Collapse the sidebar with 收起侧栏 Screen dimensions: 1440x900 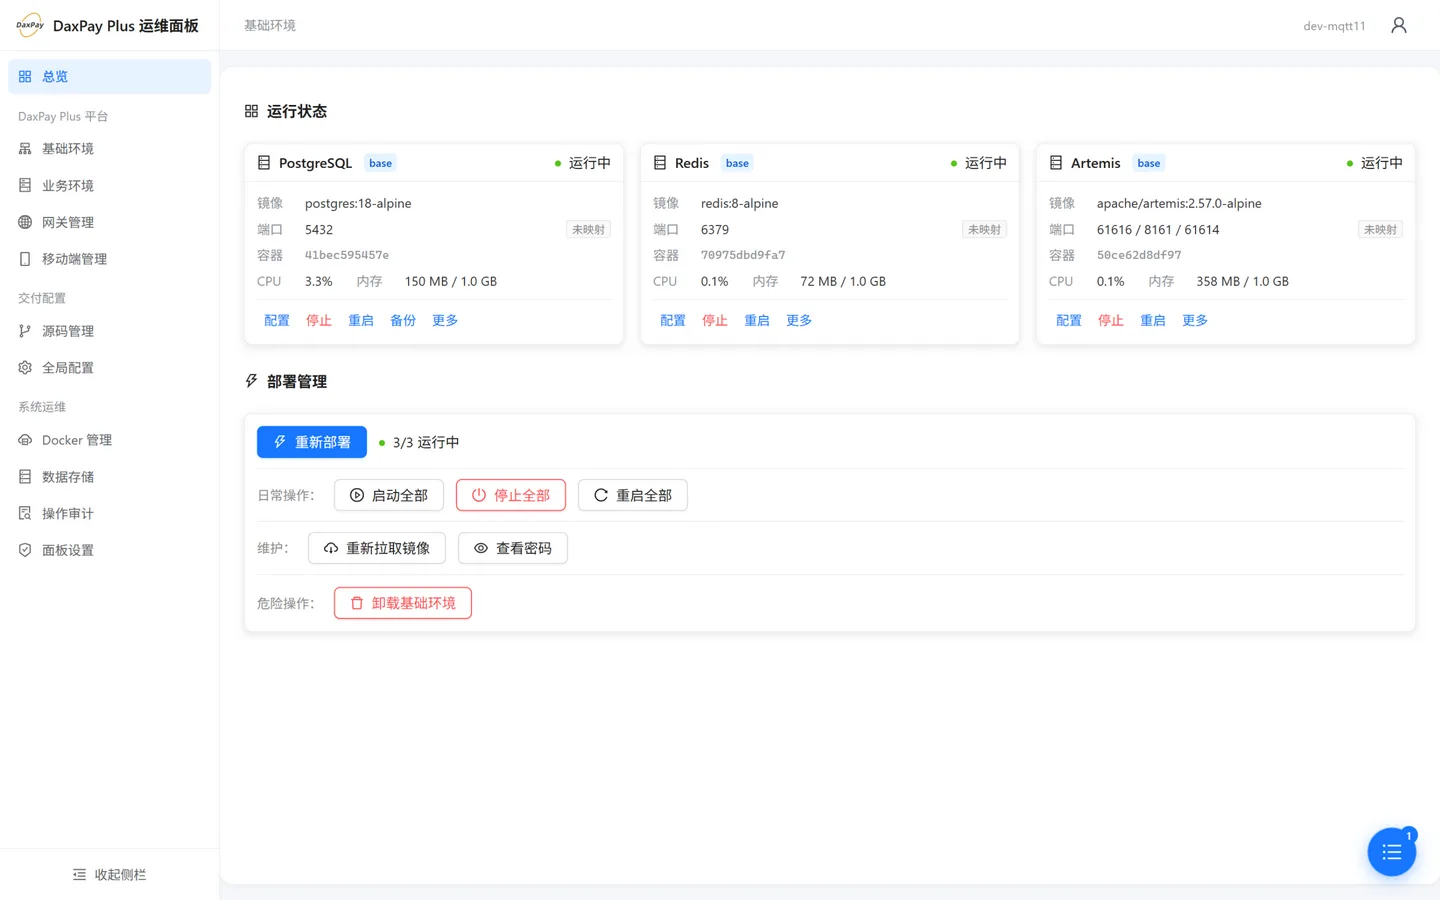coord(110,875)
